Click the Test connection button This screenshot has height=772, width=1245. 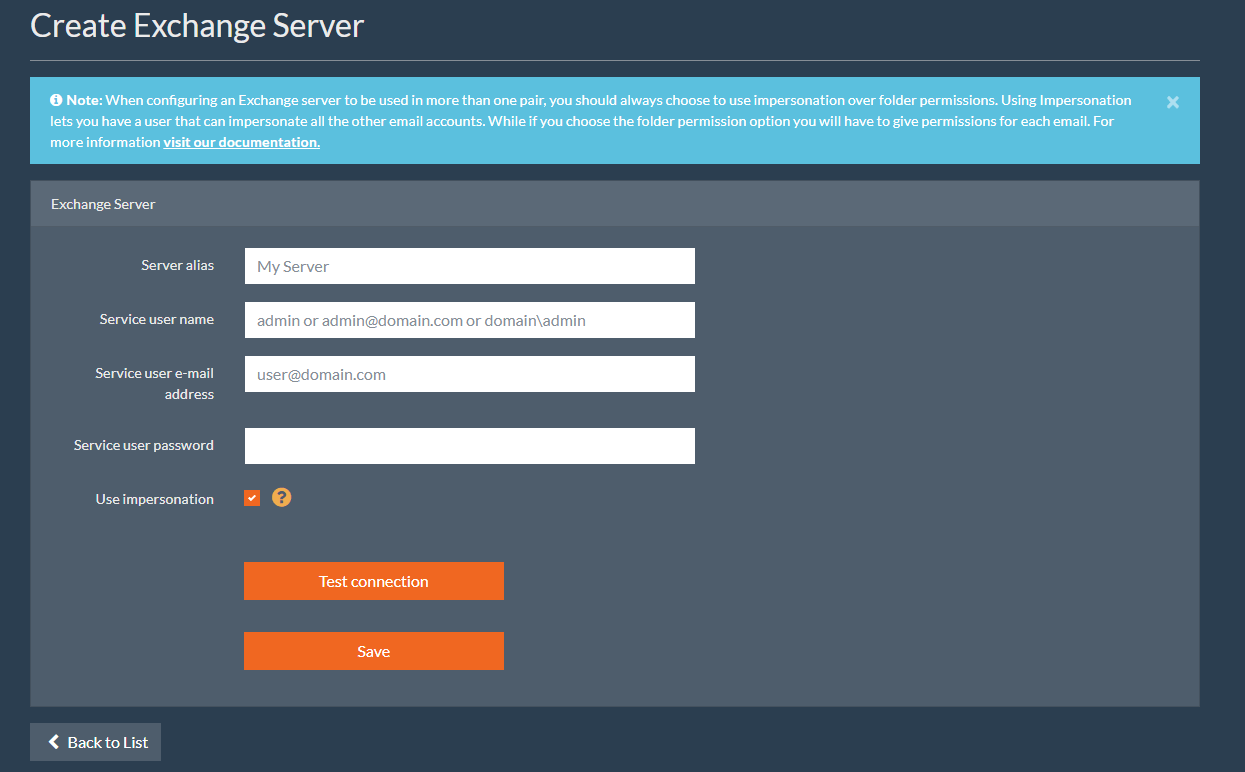pyautogui.click(x=374, y=581)
